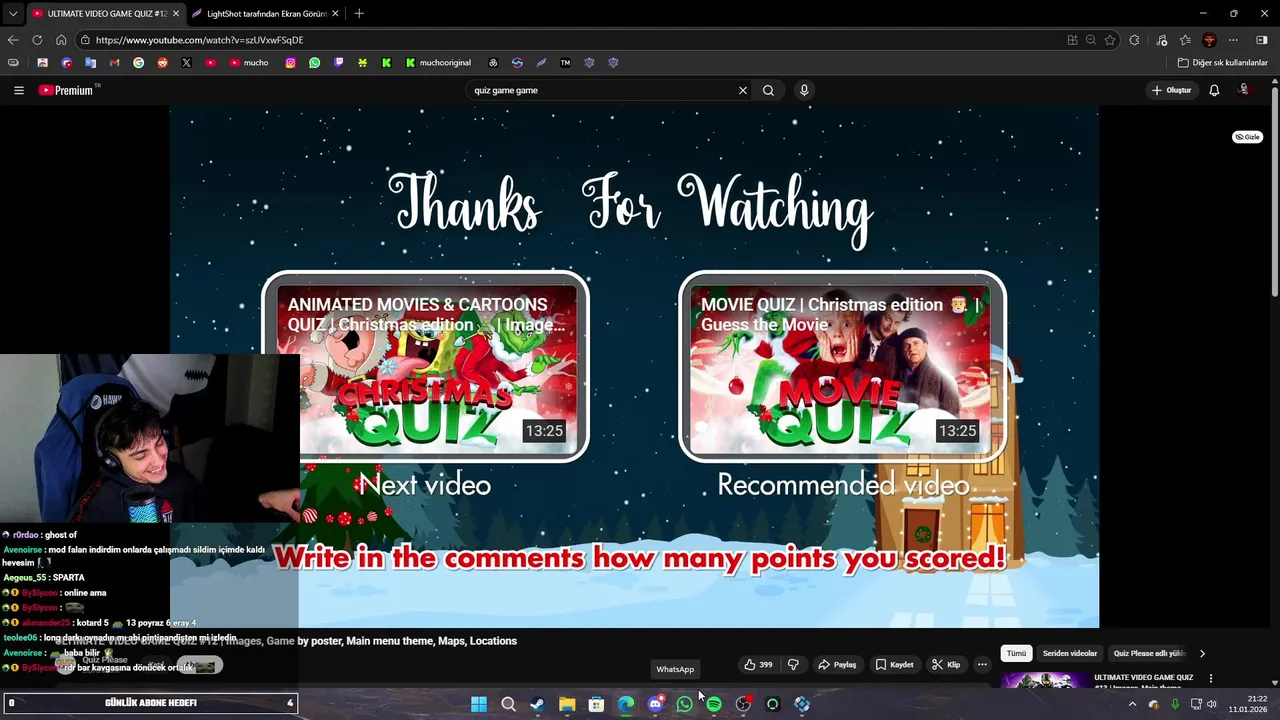Open browser settings and more menu
1280x720 pixels.
1233,40
